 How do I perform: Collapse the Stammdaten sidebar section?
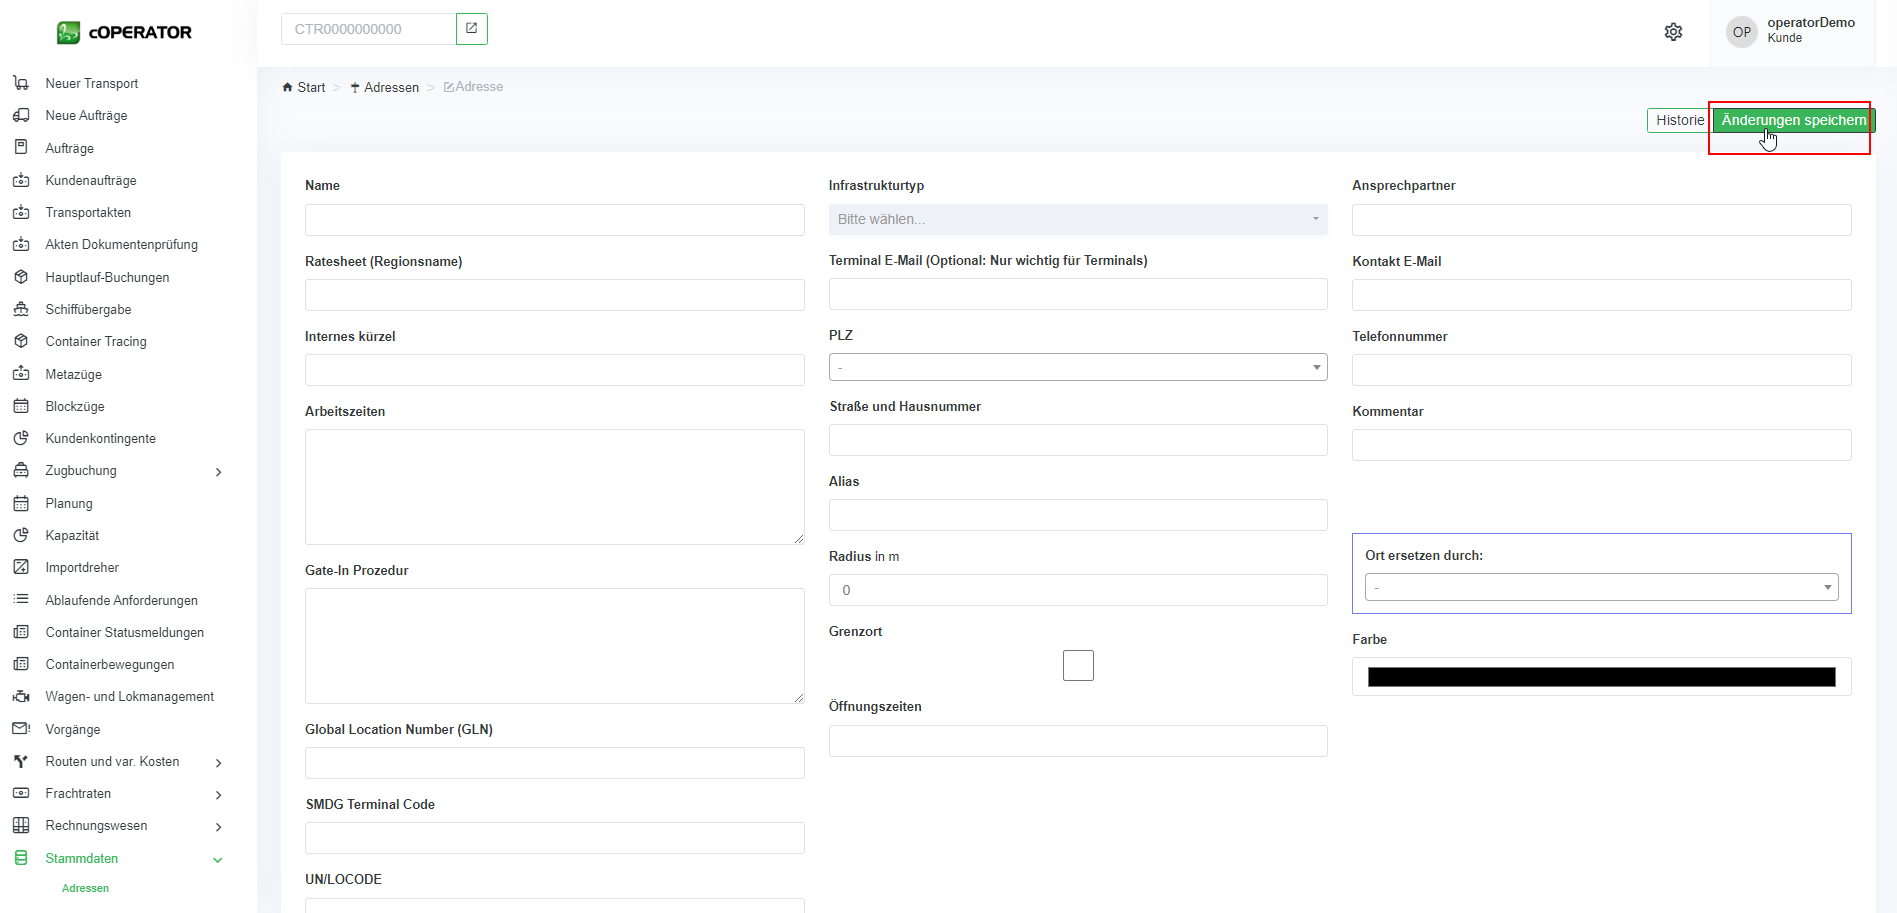(217, 859)
